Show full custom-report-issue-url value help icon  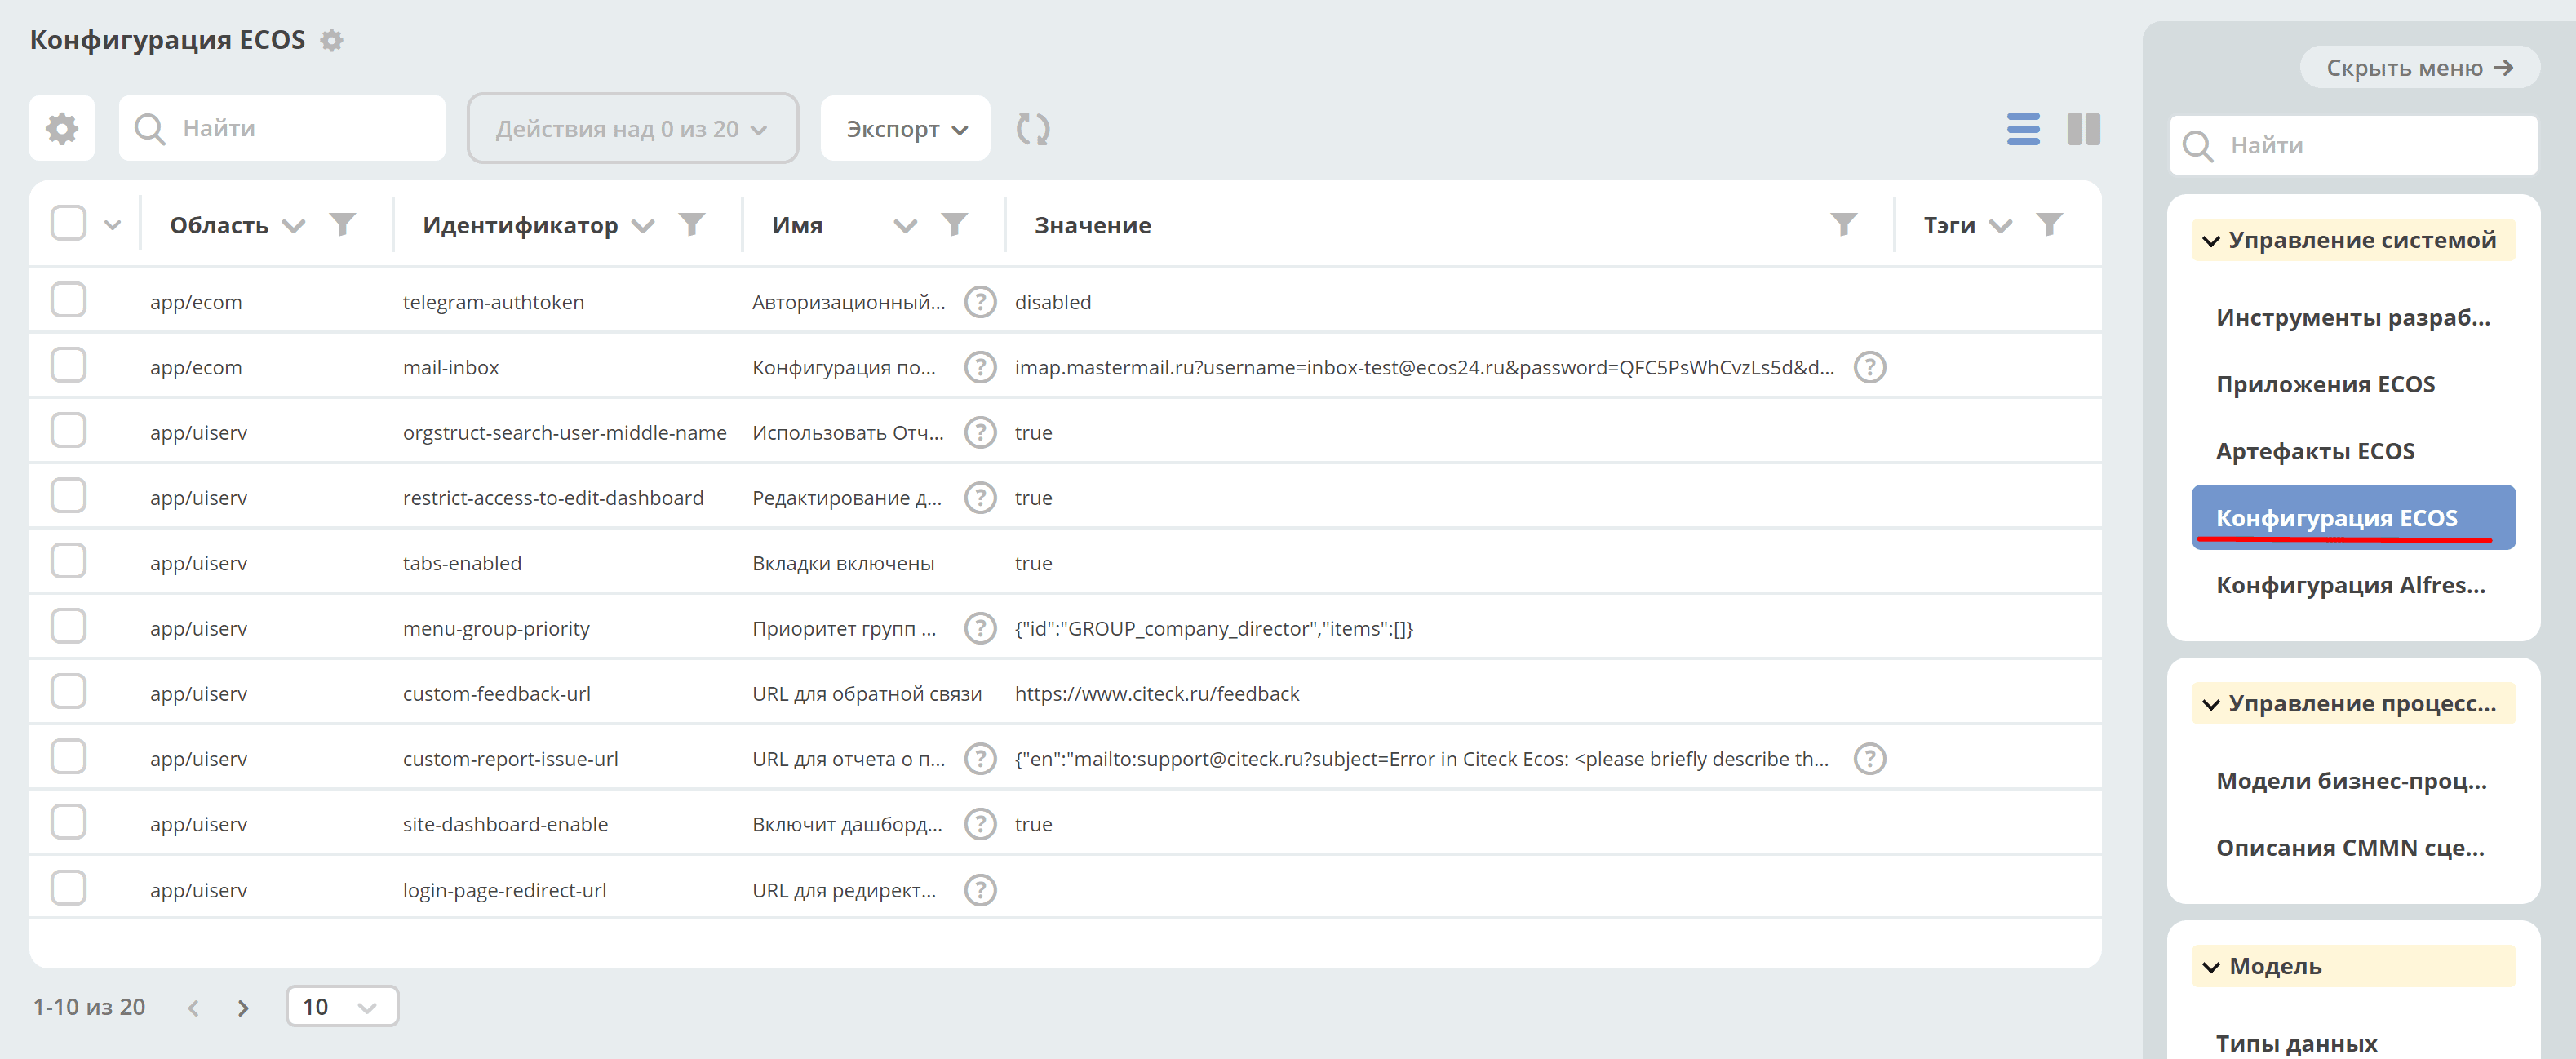1870,759
